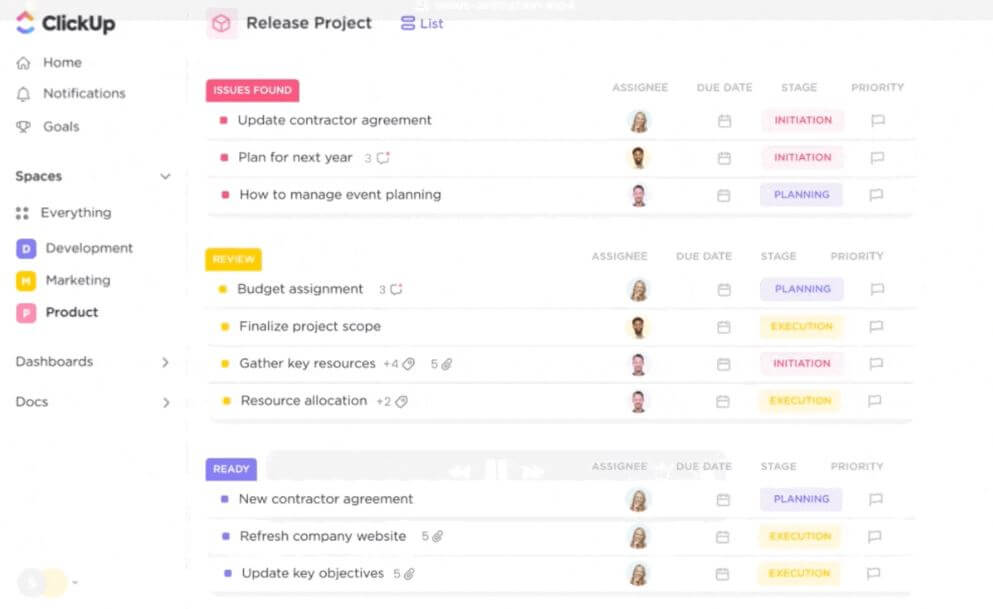This screenshot has width=993, height=609.
Task: Click assignee avatar for Plan for next year
Action: (x=638, y=158)
